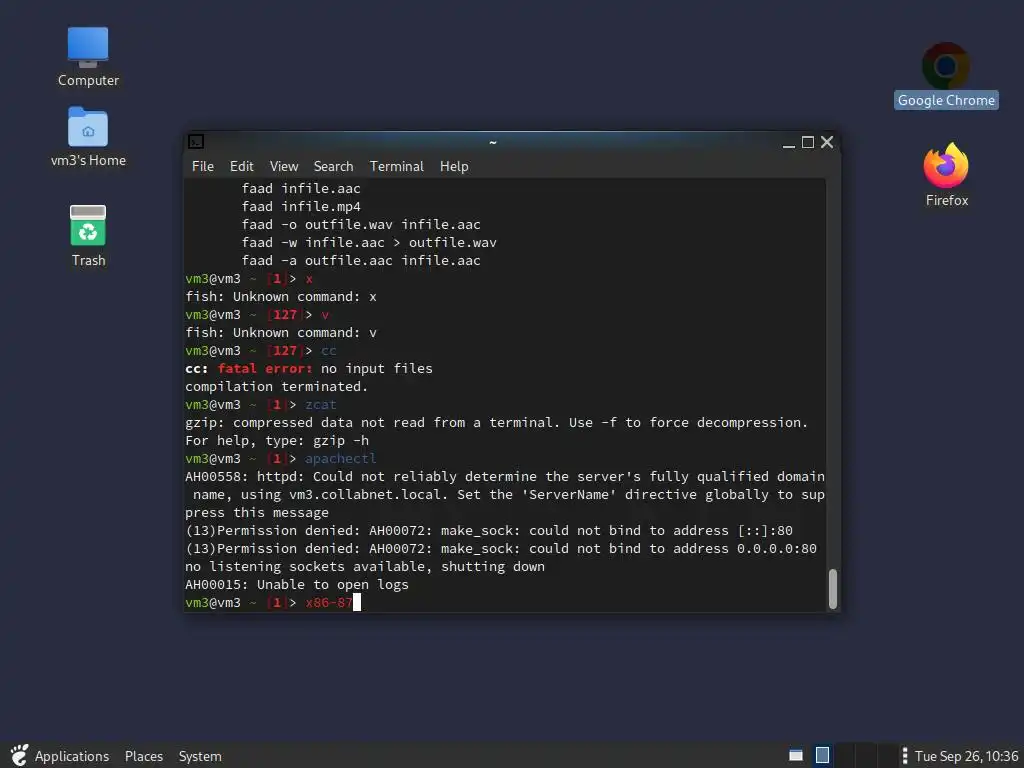Click the 'For help, type: gzip -h' line

click(x=277, y=441)
